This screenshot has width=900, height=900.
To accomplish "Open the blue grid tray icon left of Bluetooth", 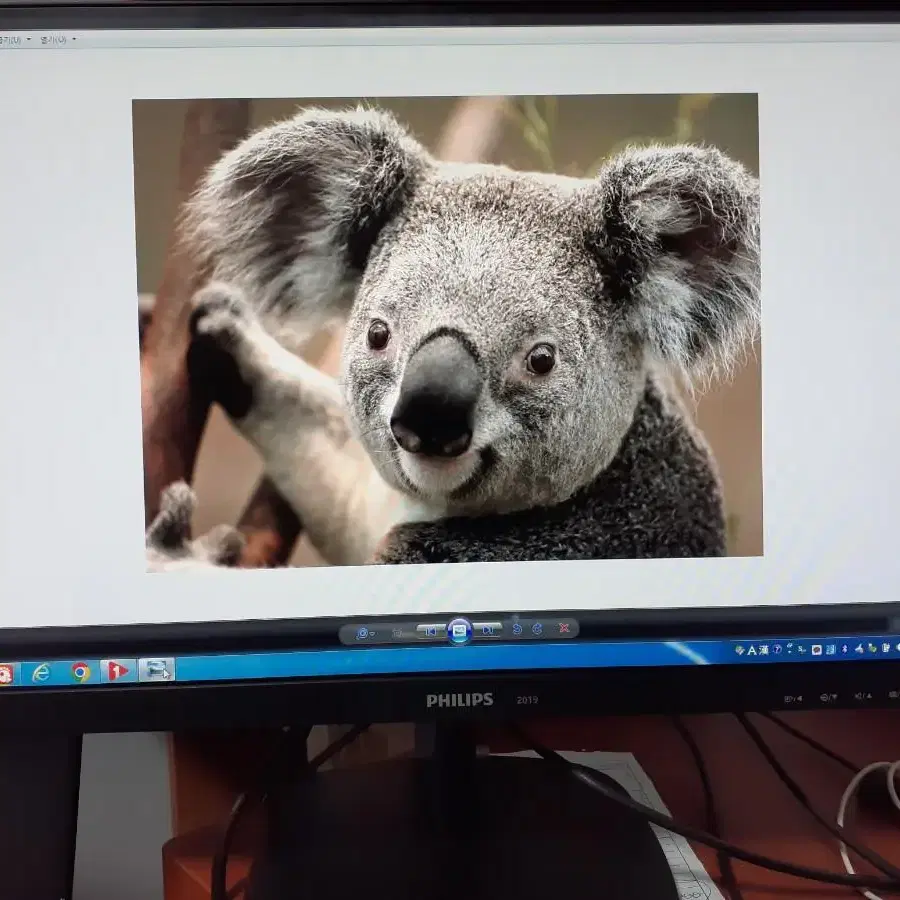I will (x=830, y=649).
